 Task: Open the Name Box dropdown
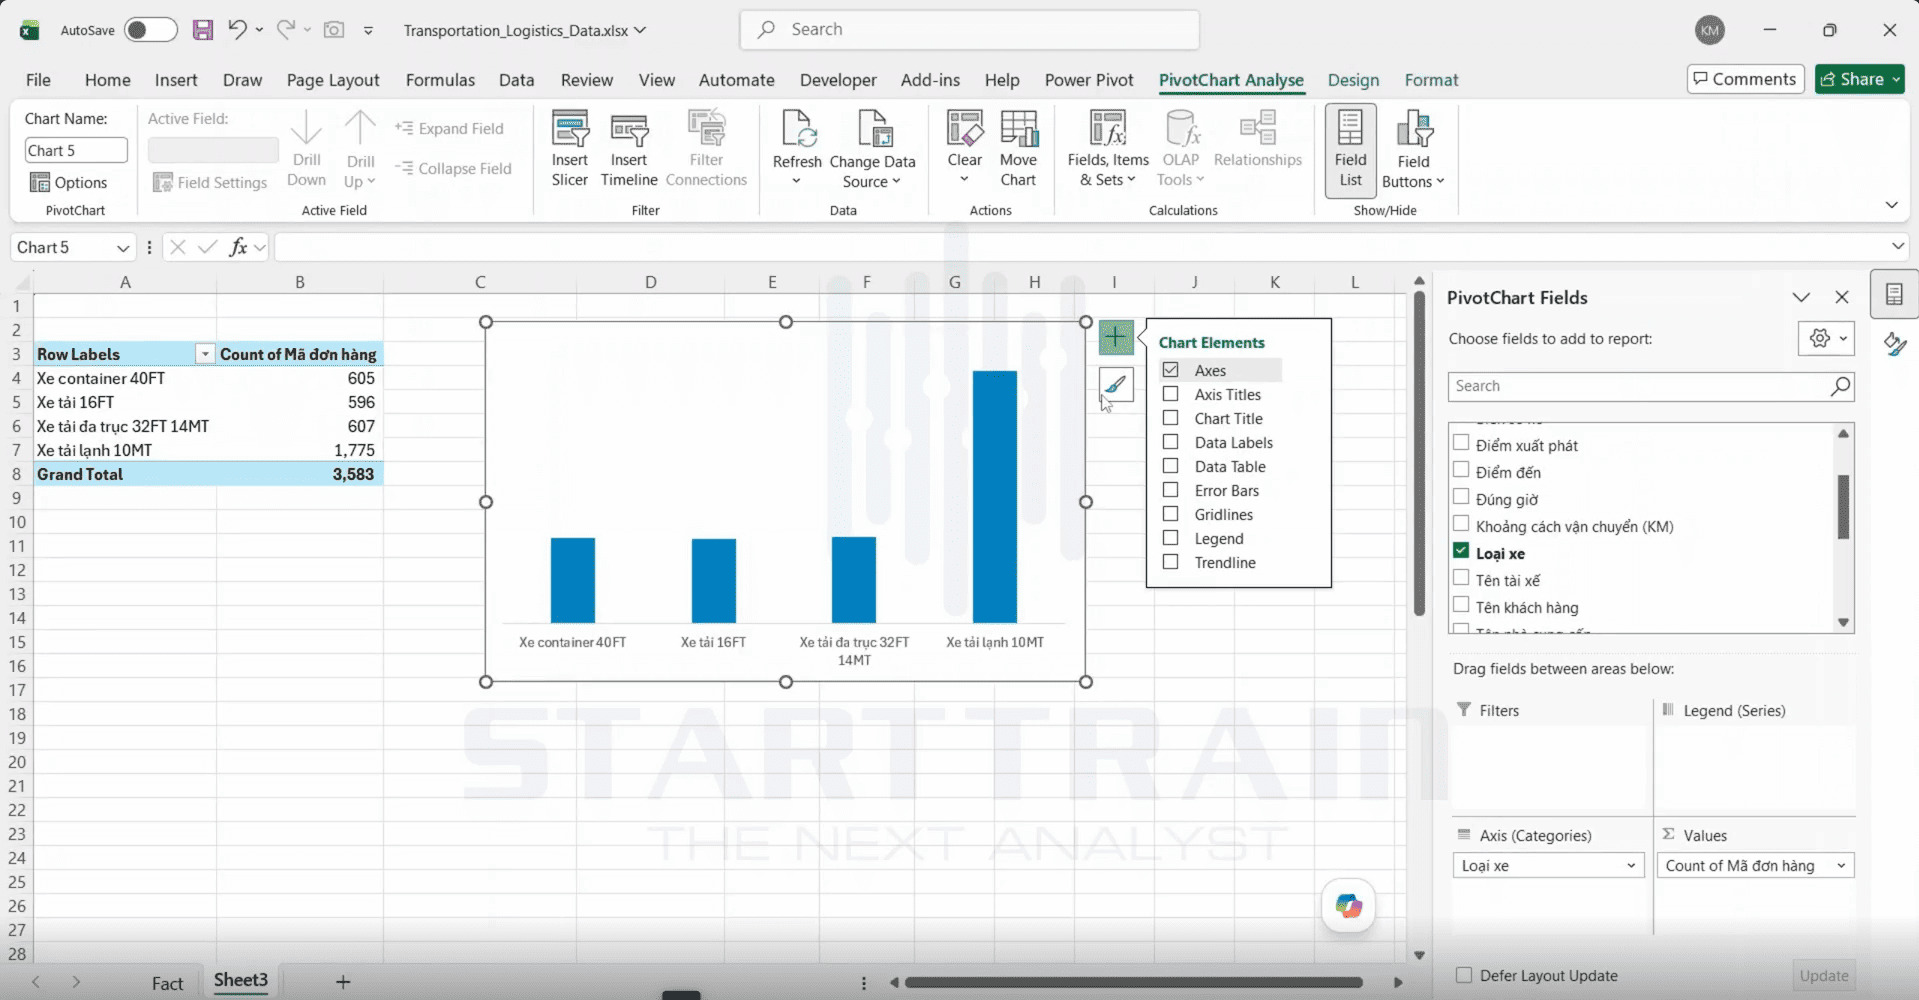pos(122,248)
